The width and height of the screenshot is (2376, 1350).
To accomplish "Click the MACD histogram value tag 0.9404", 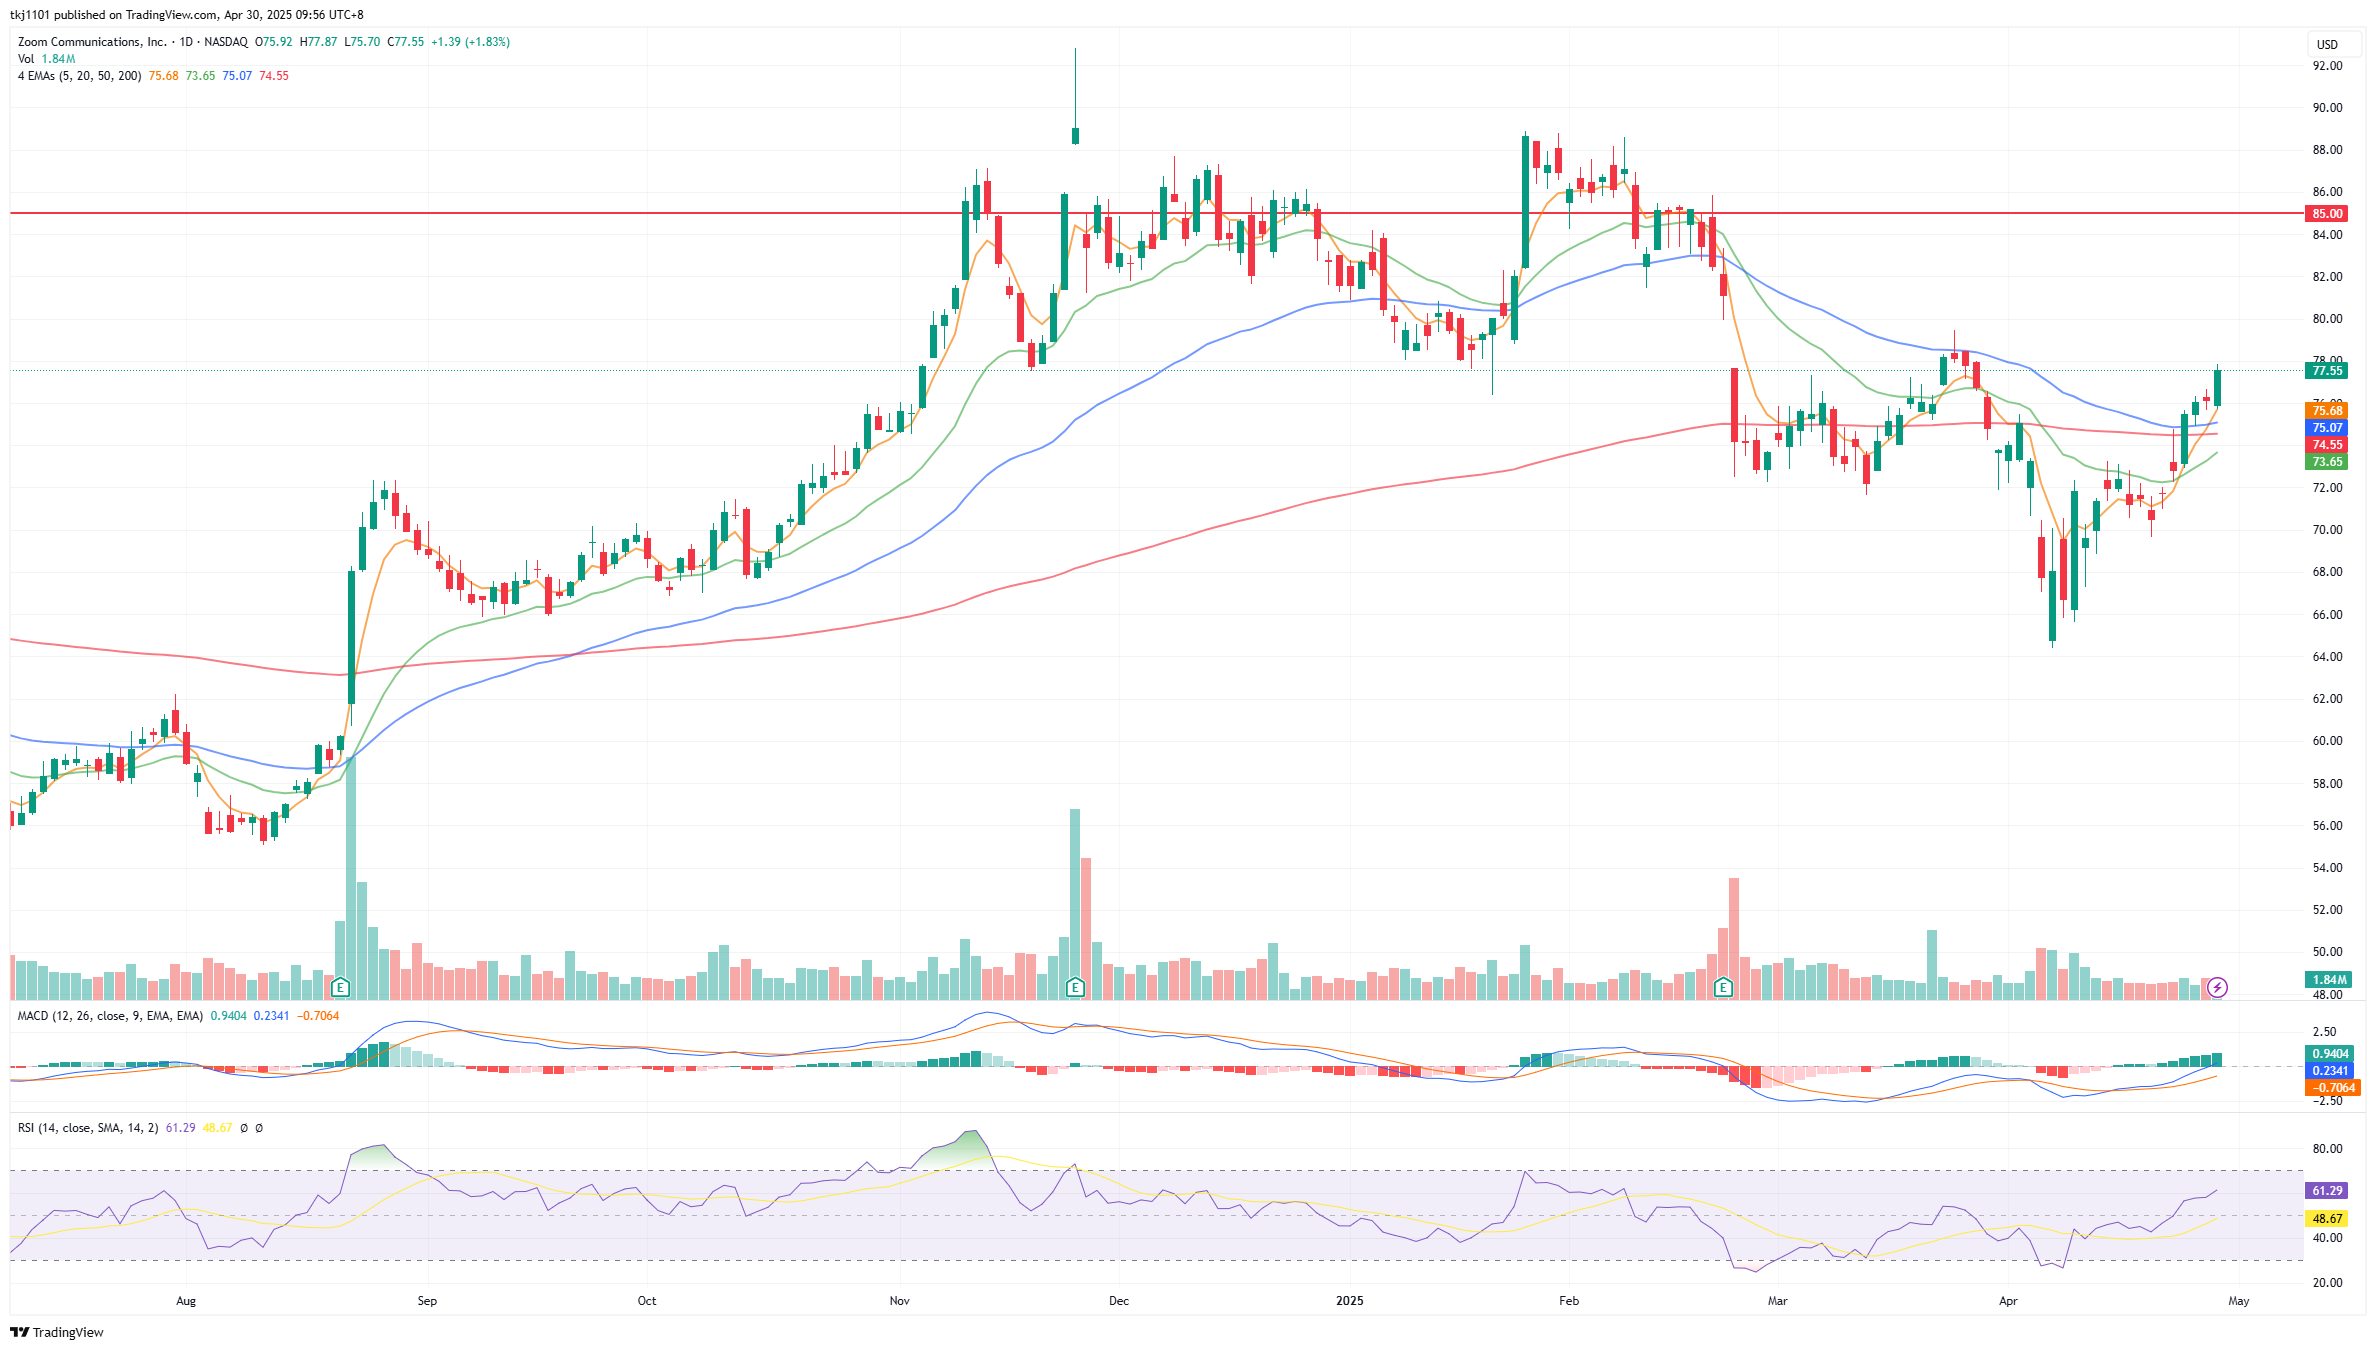I will coord(2330,1053).
